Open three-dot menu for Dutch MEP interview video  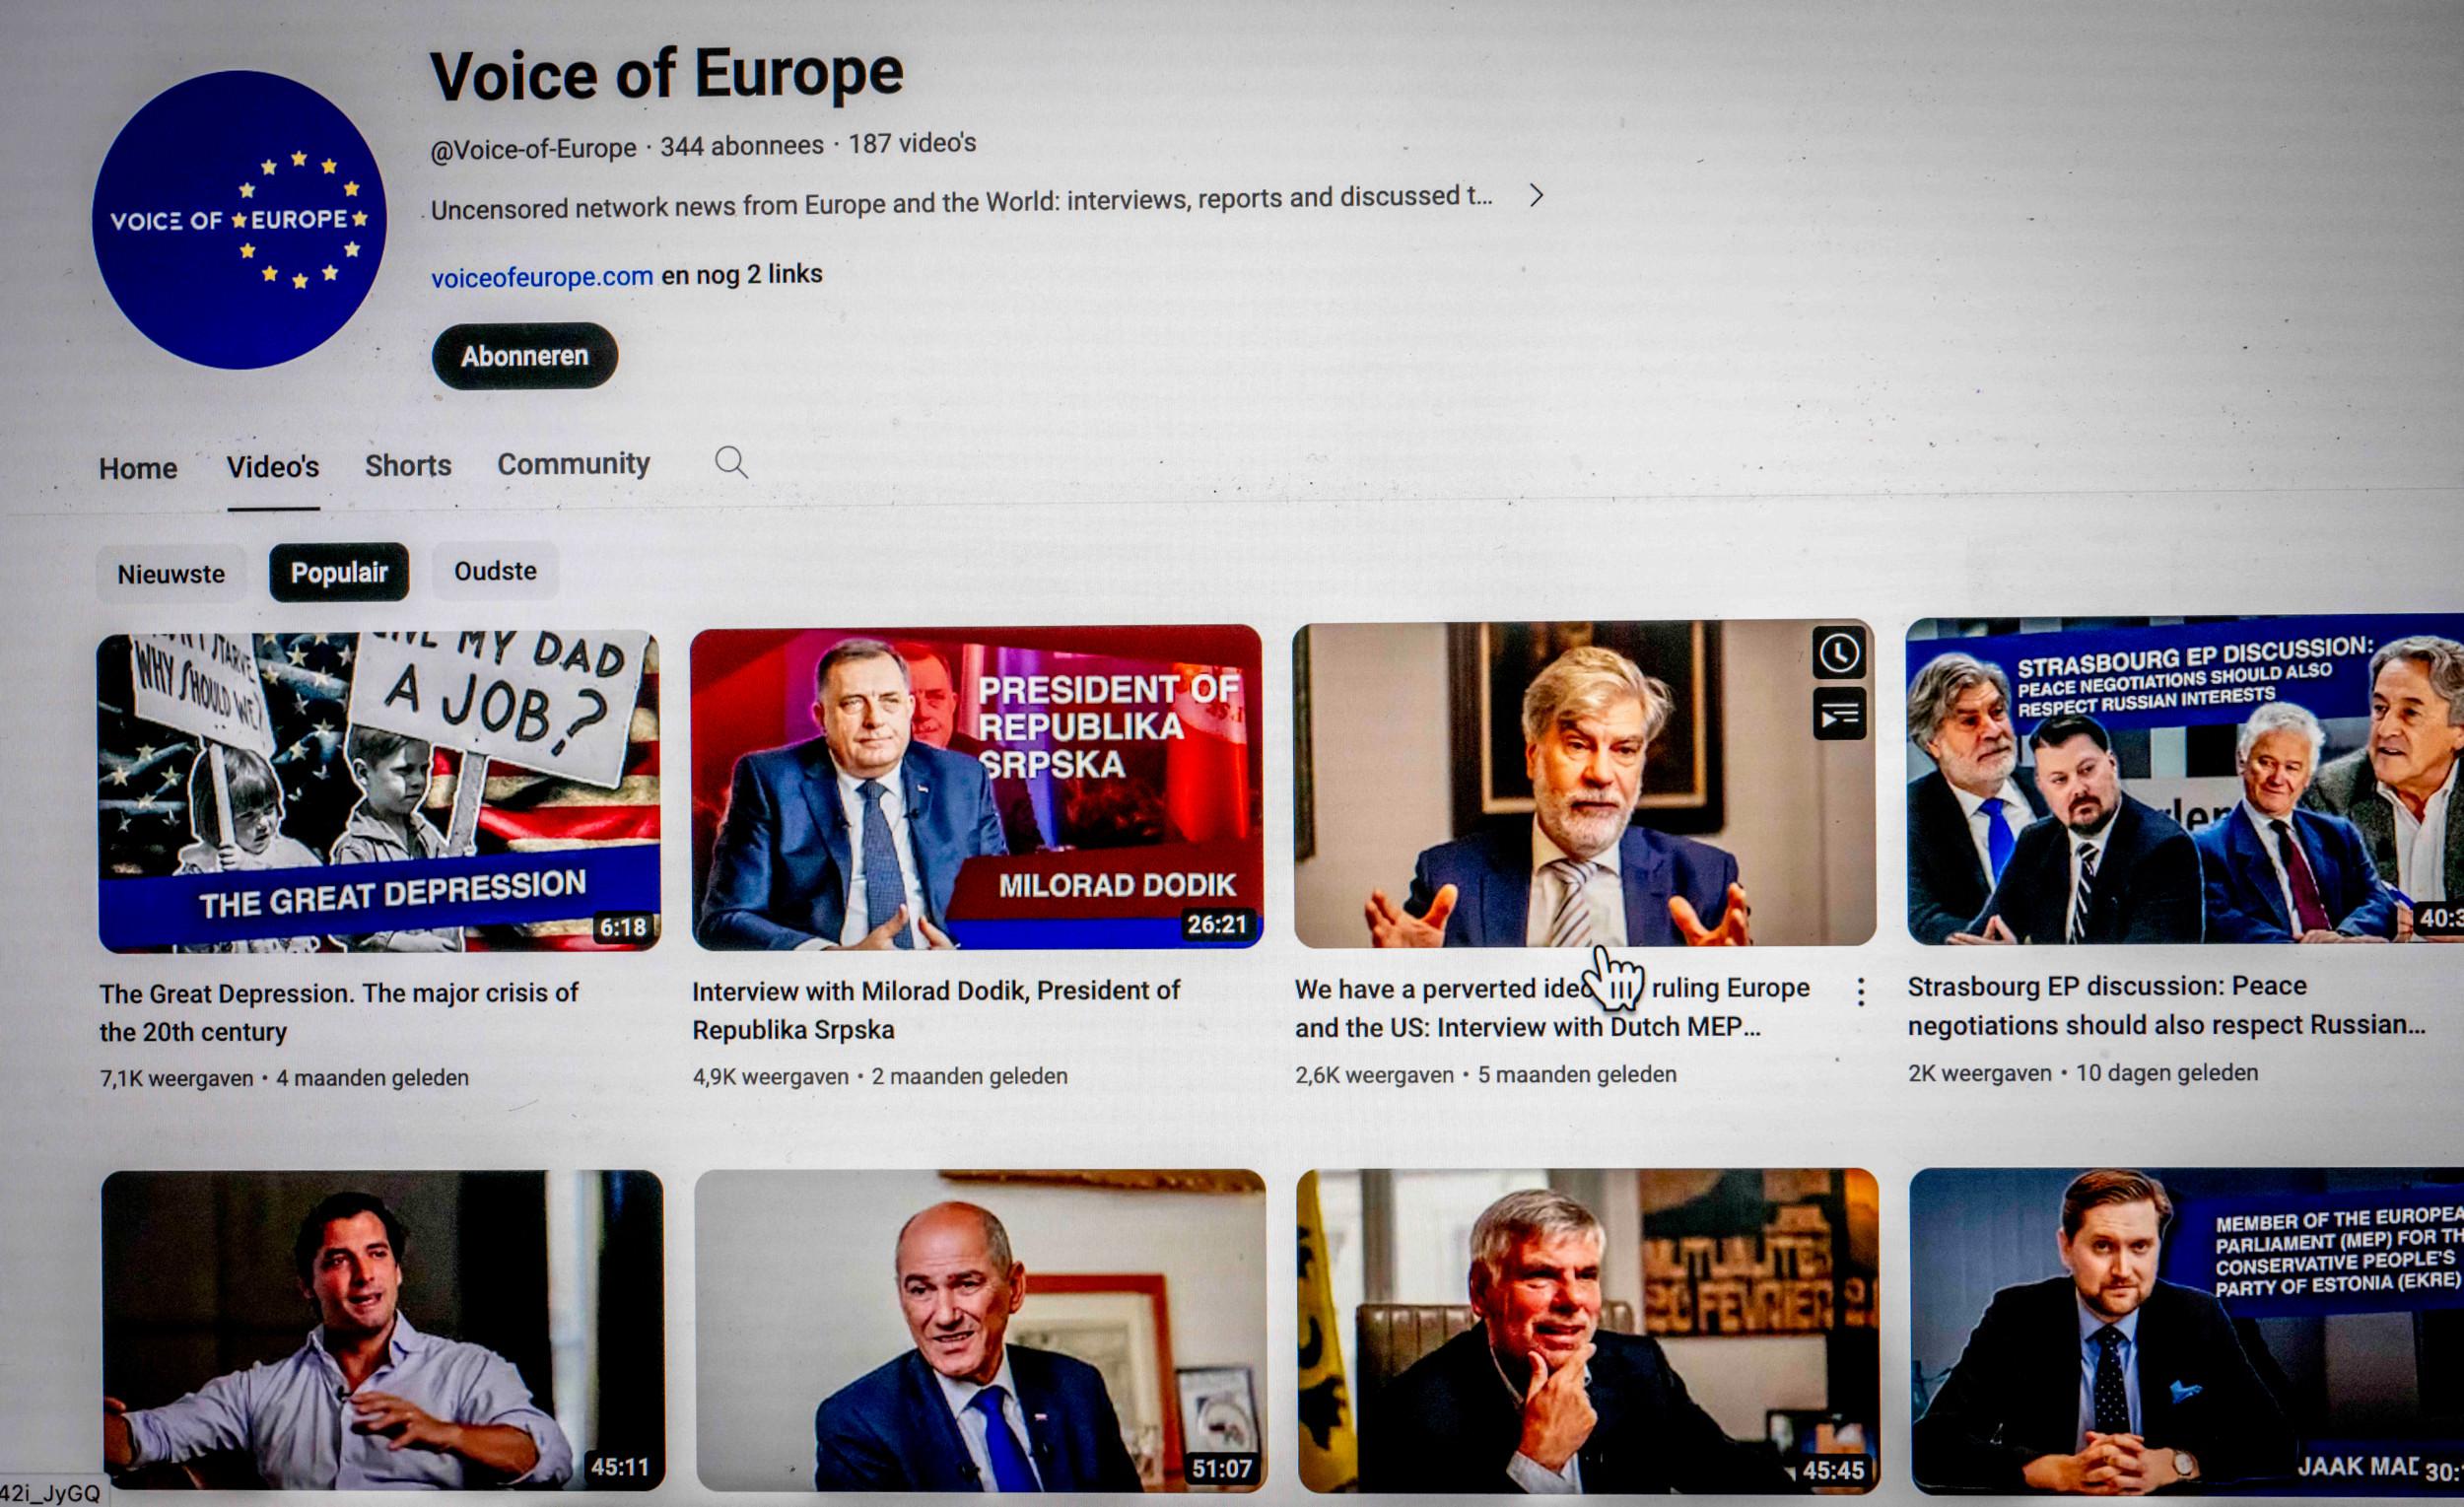[1860, 991]
